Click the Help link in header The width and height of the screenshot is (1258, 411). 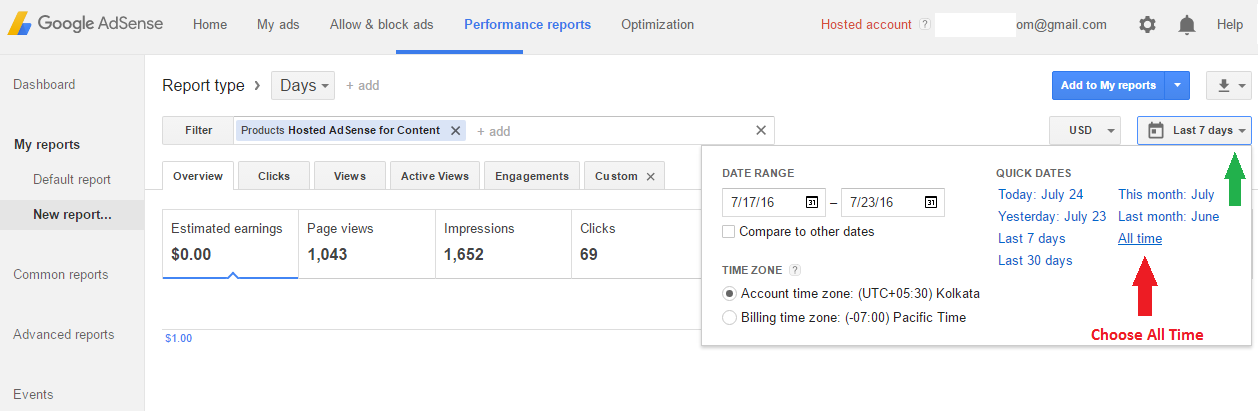coord(1230,24)
